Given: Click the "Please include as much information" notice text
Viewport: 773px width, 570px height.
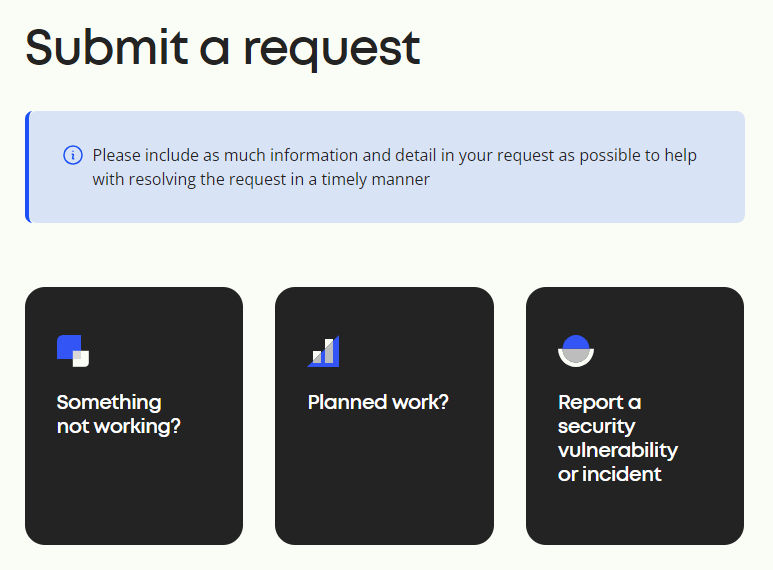Looking at the screenshot, I should pos(394,167).
